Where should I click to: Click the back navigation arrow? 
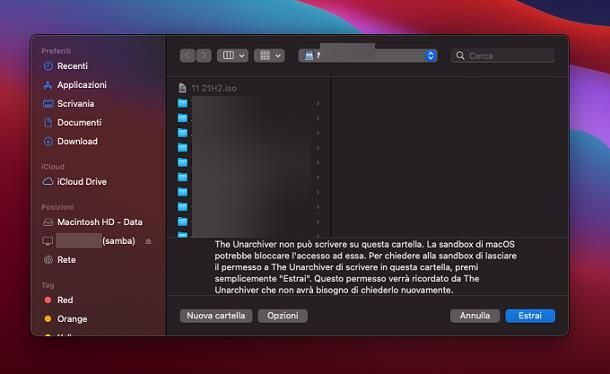pos(188,56)
